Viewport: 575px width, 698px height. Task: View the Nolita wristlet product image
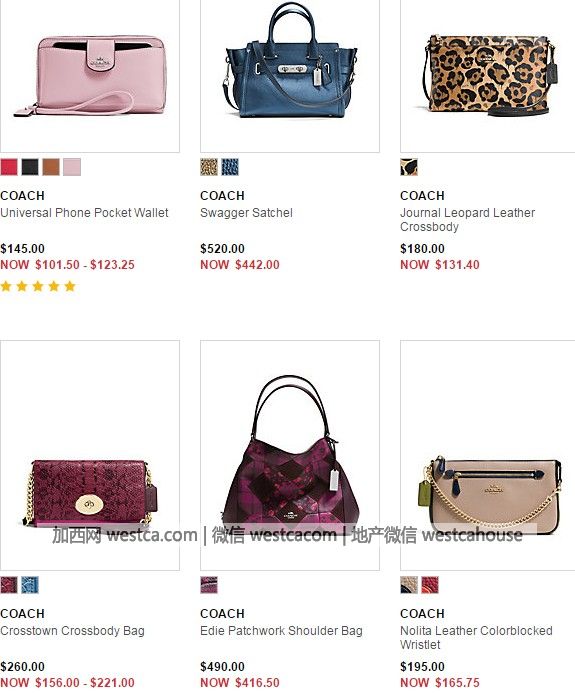pyautogui.click(x=488, y=455)
